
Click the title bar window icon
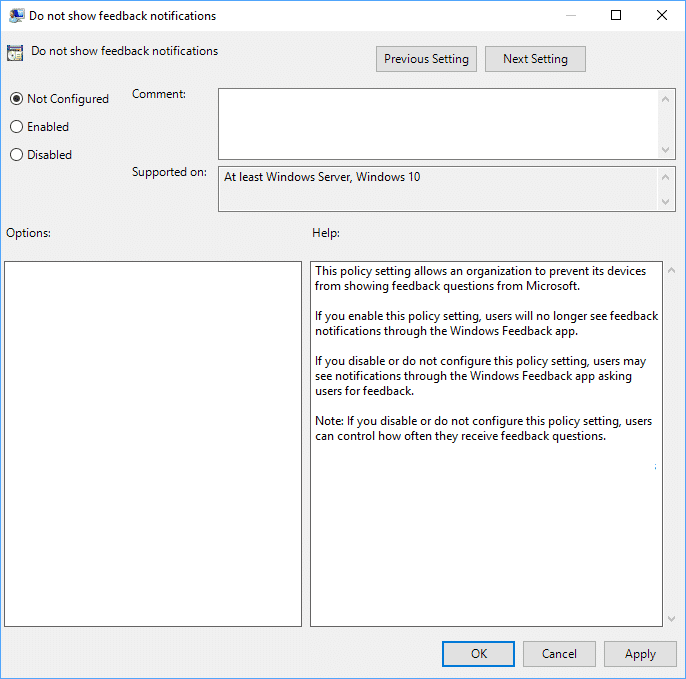tap(16, 16)
